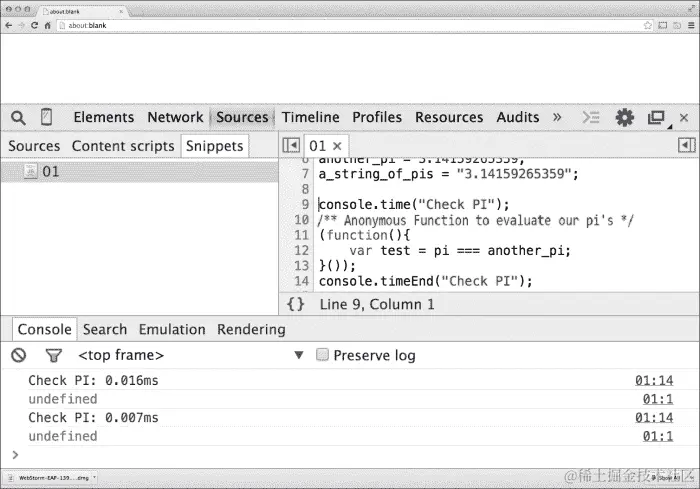The width and height of the screenshot is (700, 489).
Task: Click the browser home icon
Action: tap(47, 25)
